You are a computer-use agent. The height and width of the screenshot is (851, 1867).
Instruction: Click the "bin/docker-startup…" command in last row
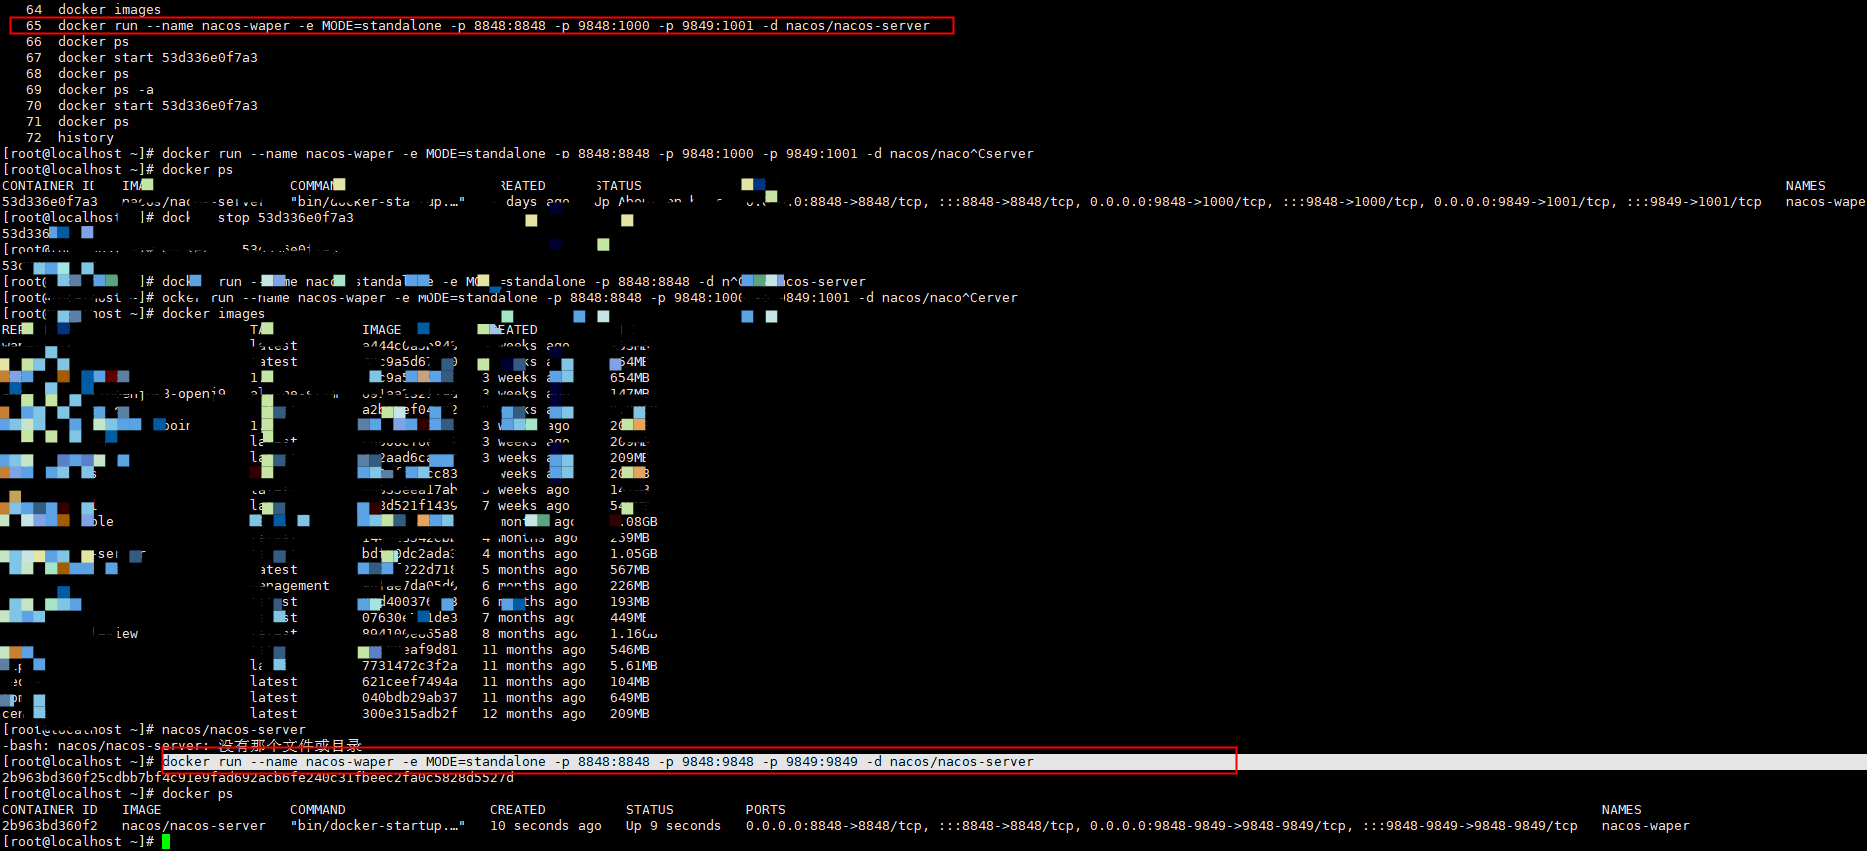[377, 825]
